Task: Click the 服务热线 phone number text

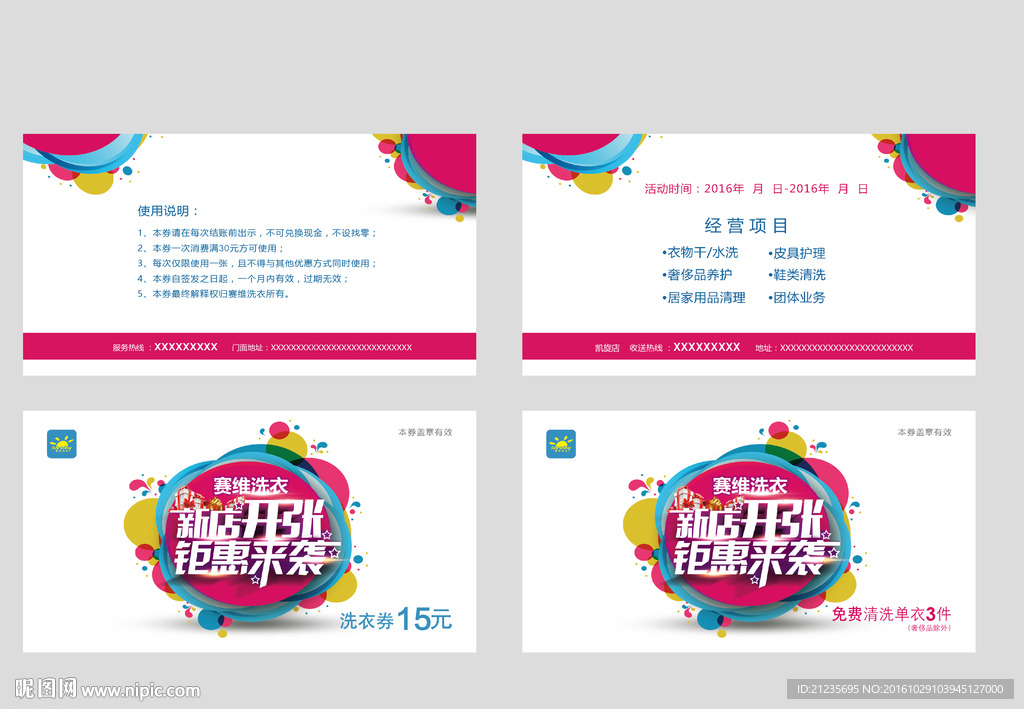Action: (165, 347)
